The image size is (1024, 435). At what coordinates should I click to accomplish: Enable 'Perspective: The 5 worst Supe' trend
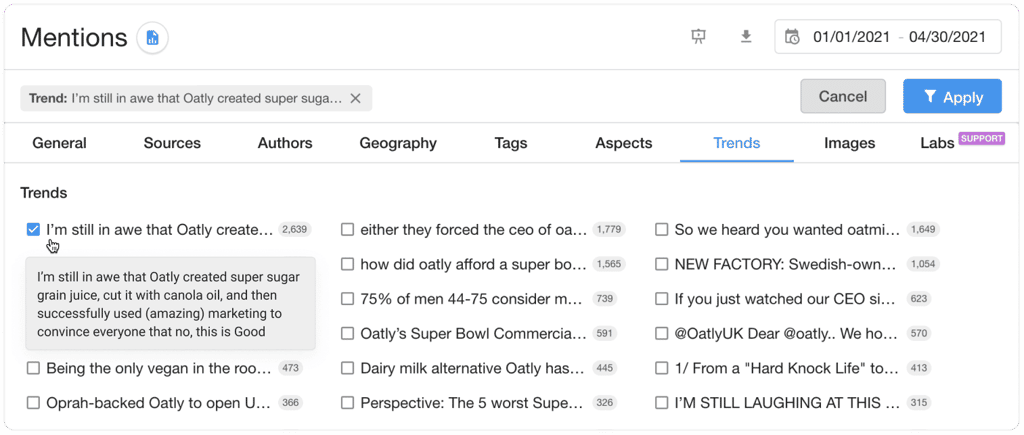pos(347,403)
